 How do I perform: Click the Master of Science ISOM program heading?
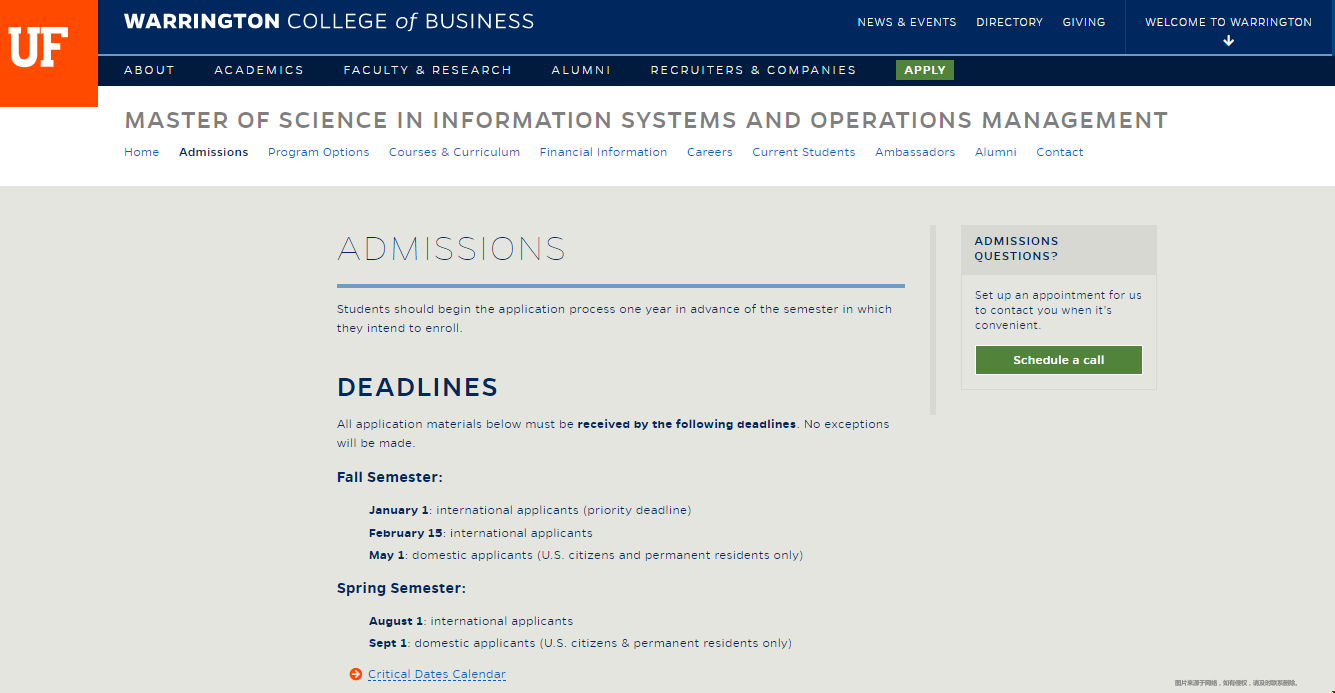[646, 120]
